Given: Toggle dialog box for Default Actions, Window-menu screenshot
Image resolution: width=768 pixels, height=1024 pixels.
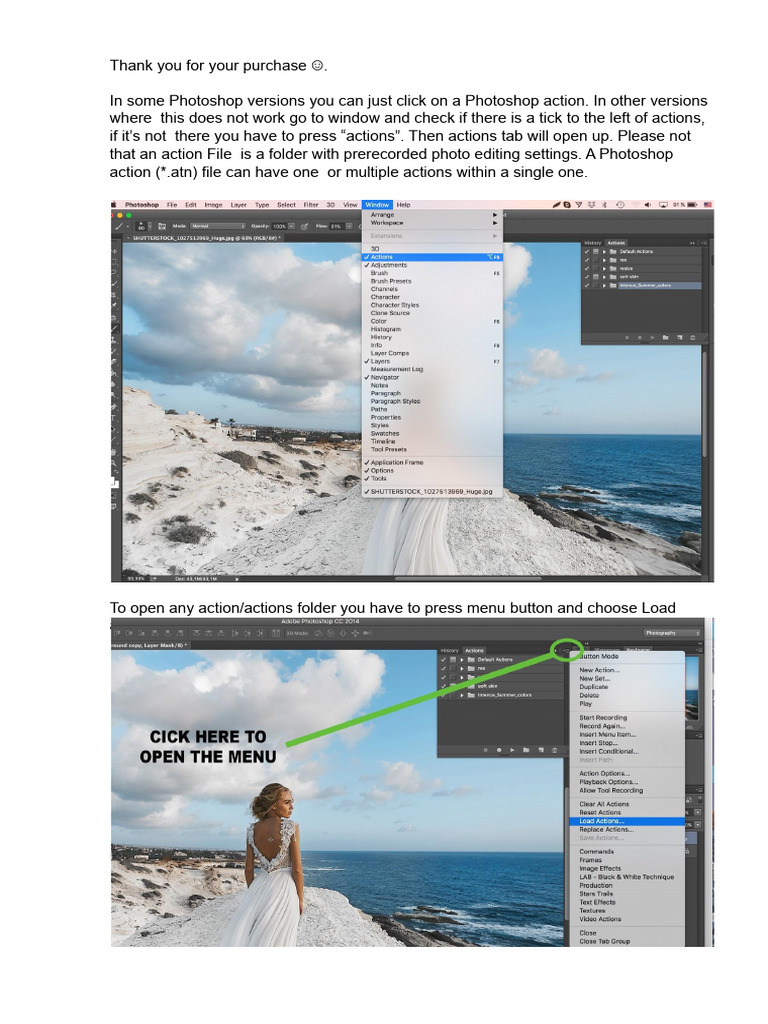Looking at the screenshot, I should tap(596, 251).
